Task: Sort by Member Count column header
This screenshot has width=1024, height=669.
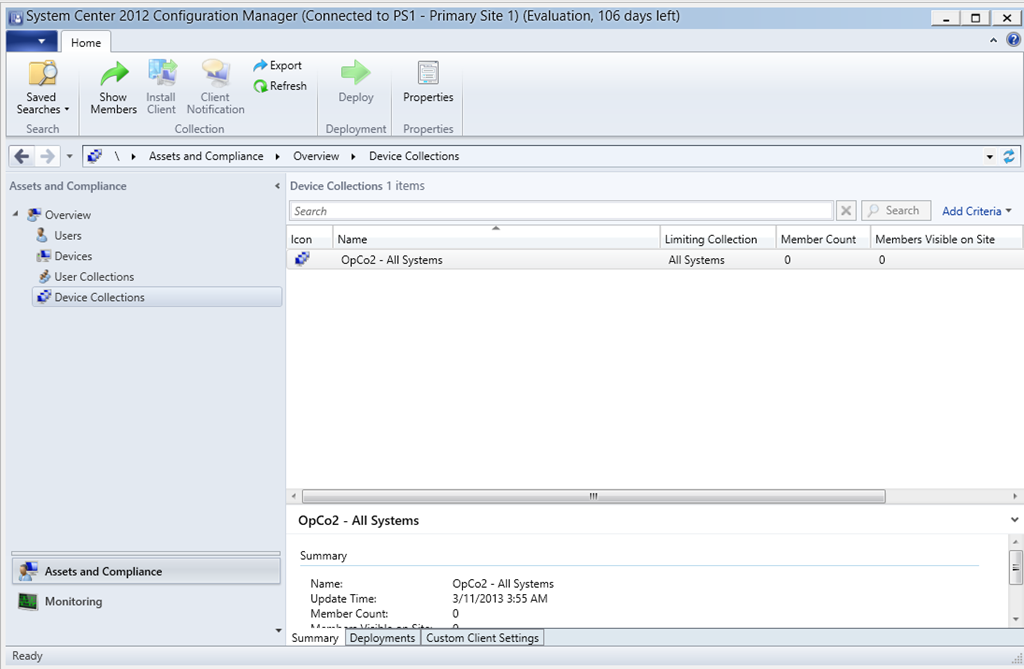Action: 823,239
